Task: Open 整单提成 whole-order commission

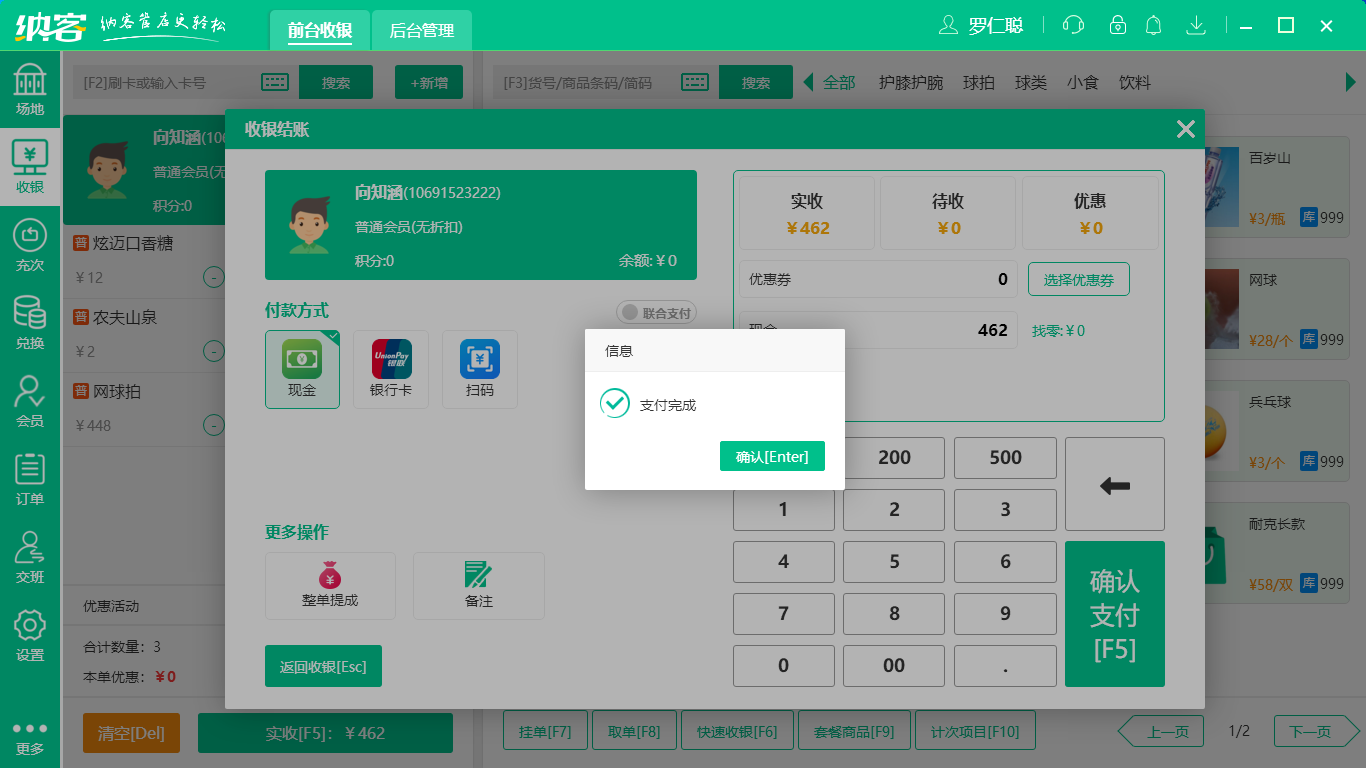Action: pos(330,586)
